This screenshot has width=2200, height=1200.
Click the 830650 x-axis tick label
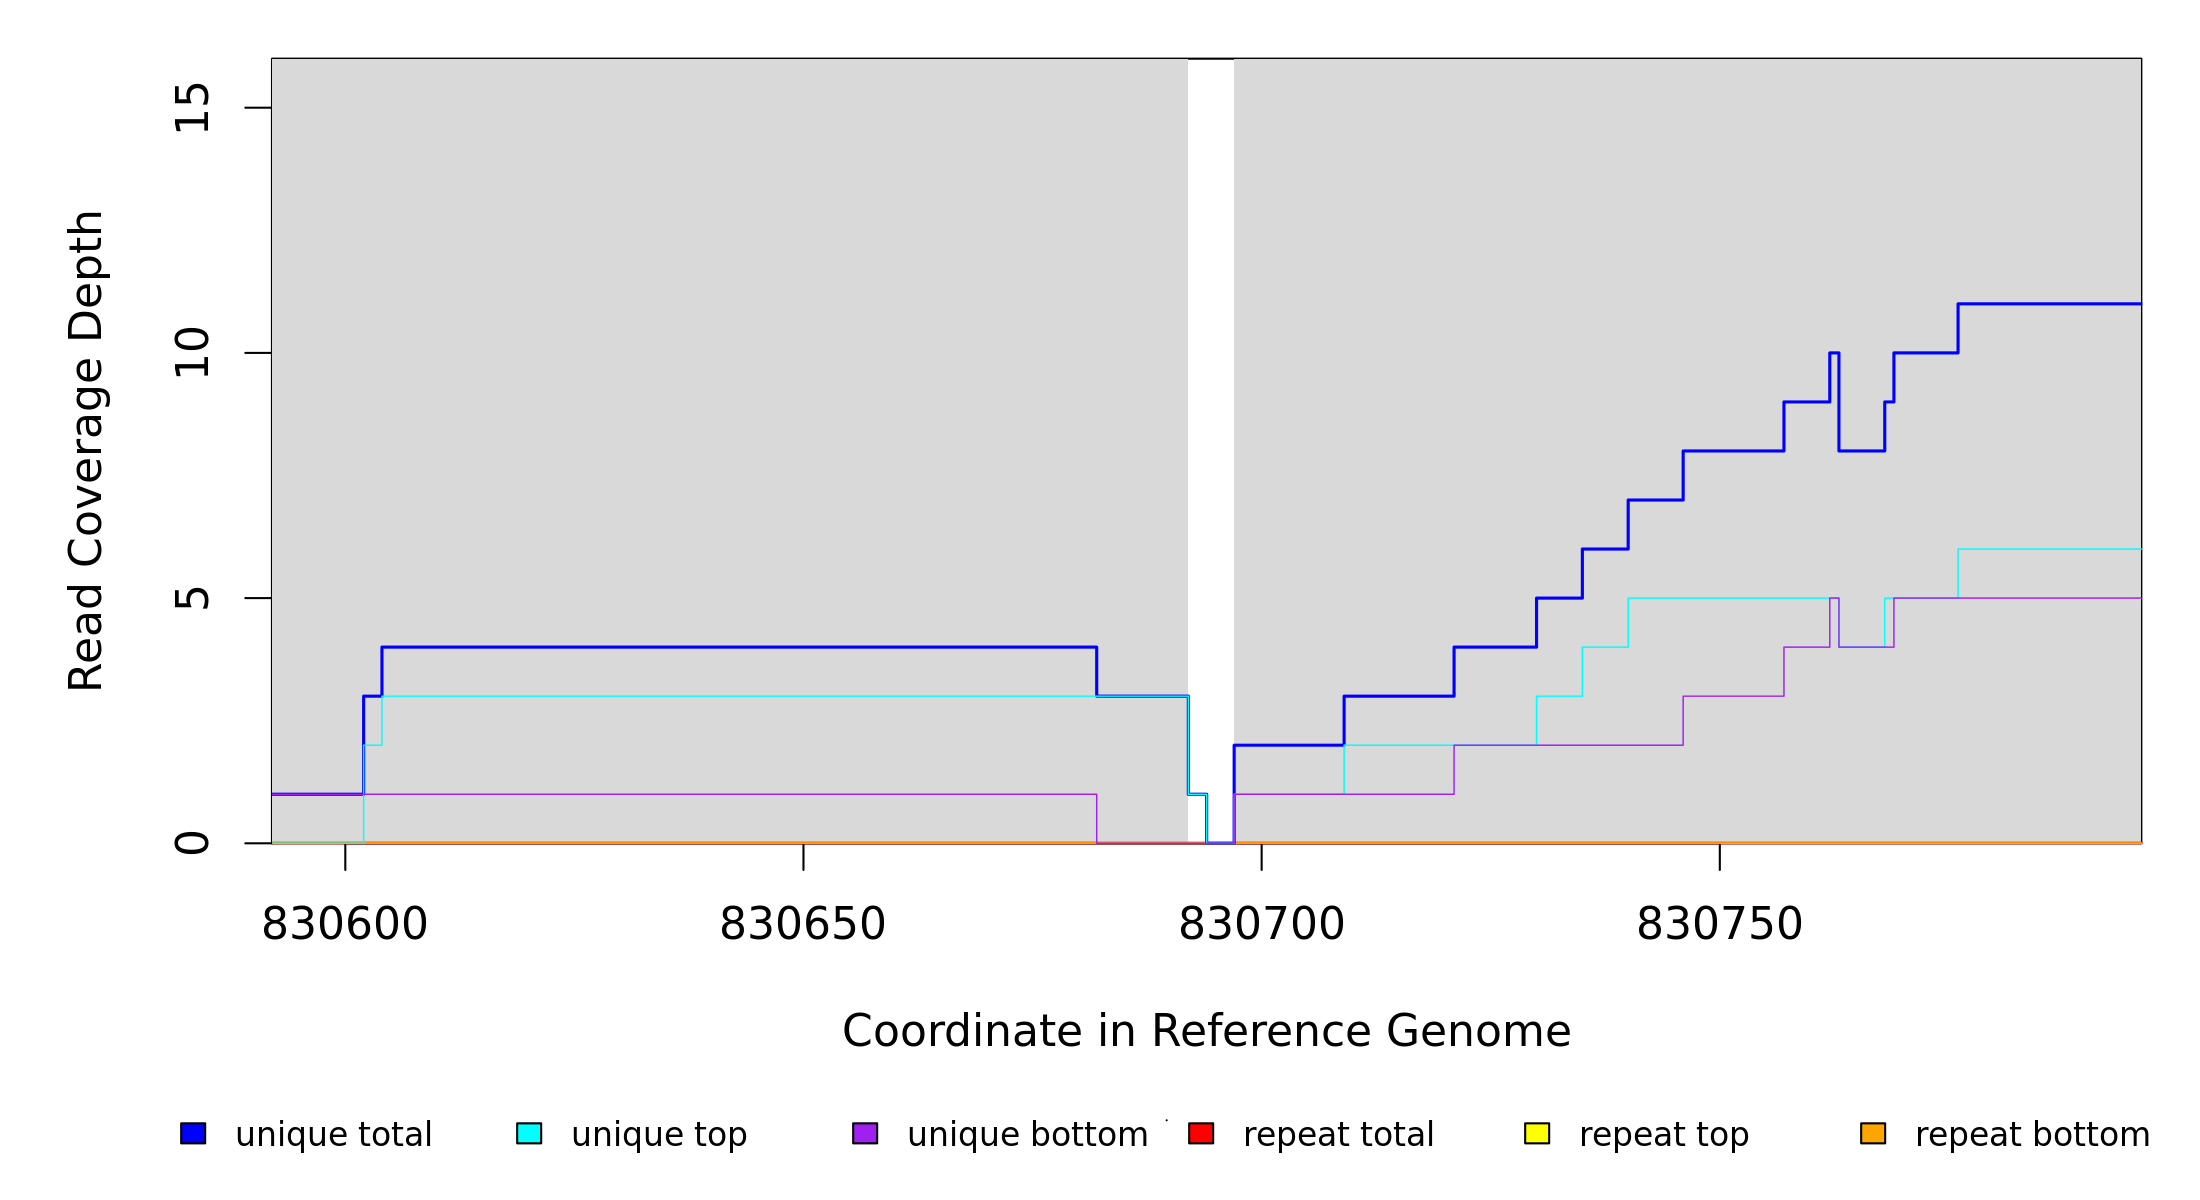point(803,925)
